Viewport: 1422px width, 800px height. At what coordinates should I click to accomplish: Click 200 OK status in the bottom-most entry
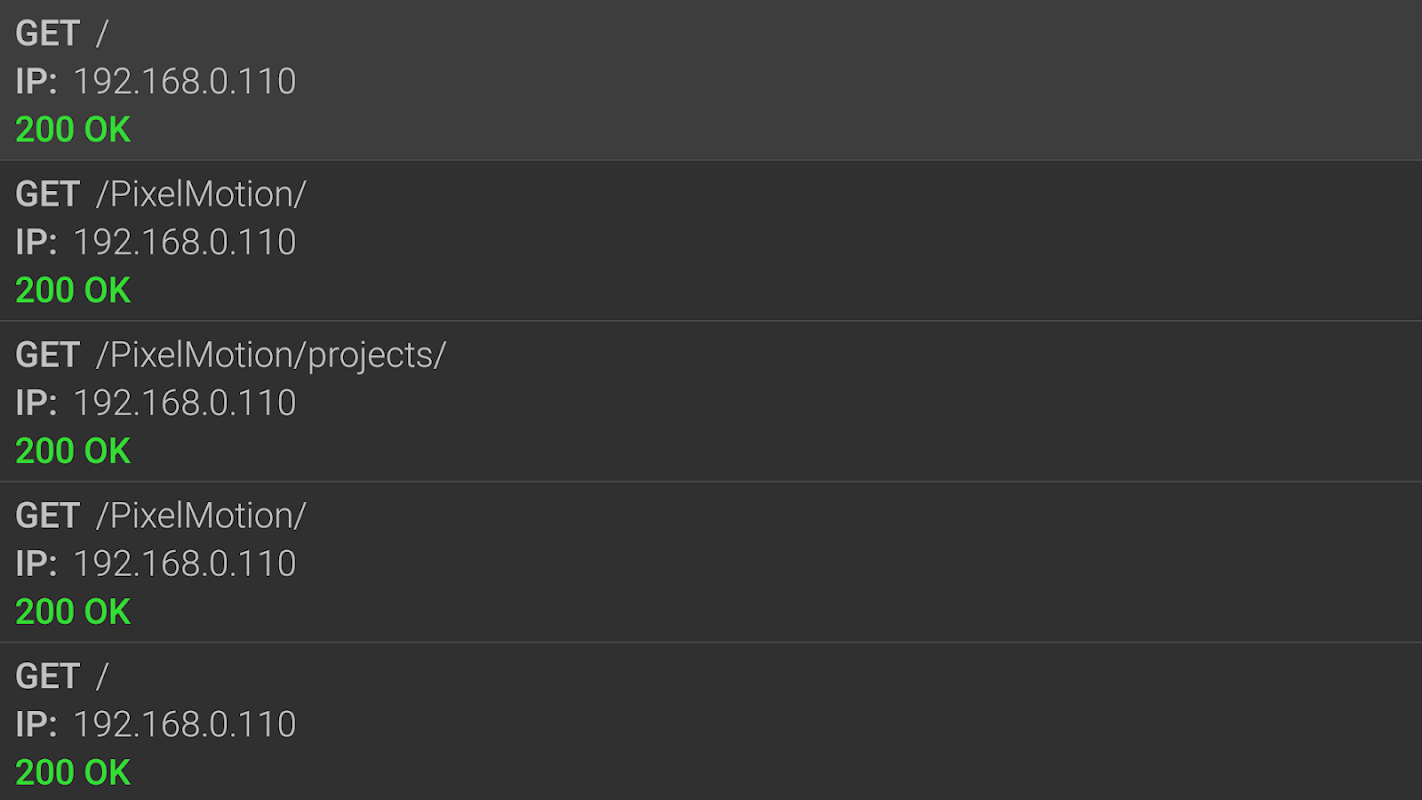(73, 772)
